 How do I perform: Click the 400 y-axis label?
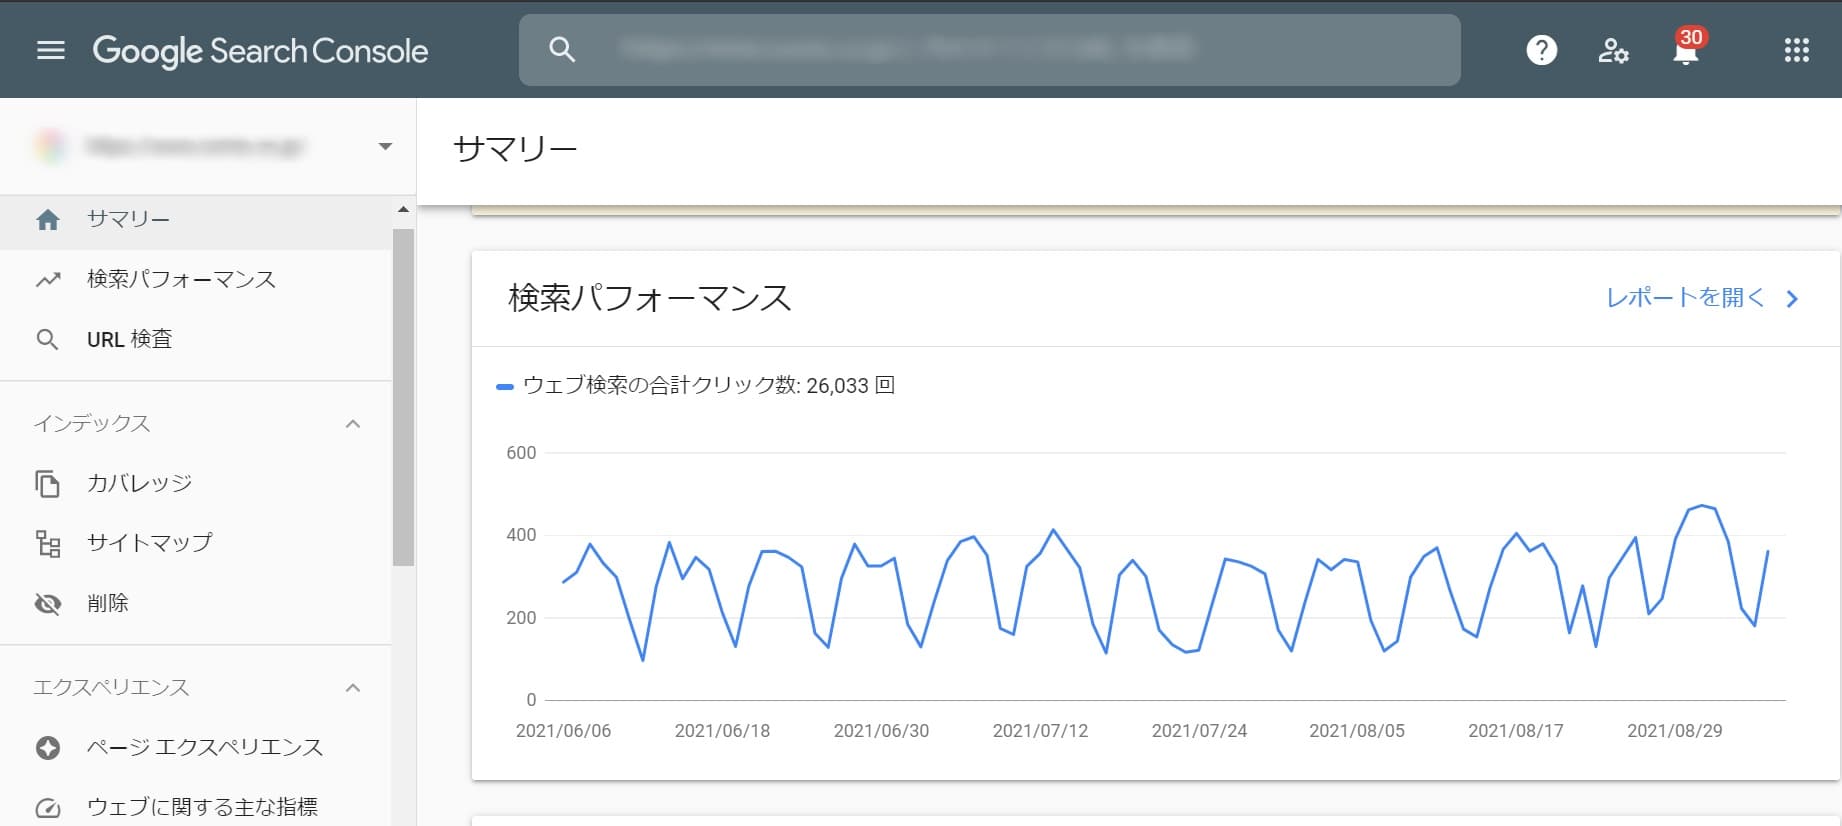pos(521,535)
